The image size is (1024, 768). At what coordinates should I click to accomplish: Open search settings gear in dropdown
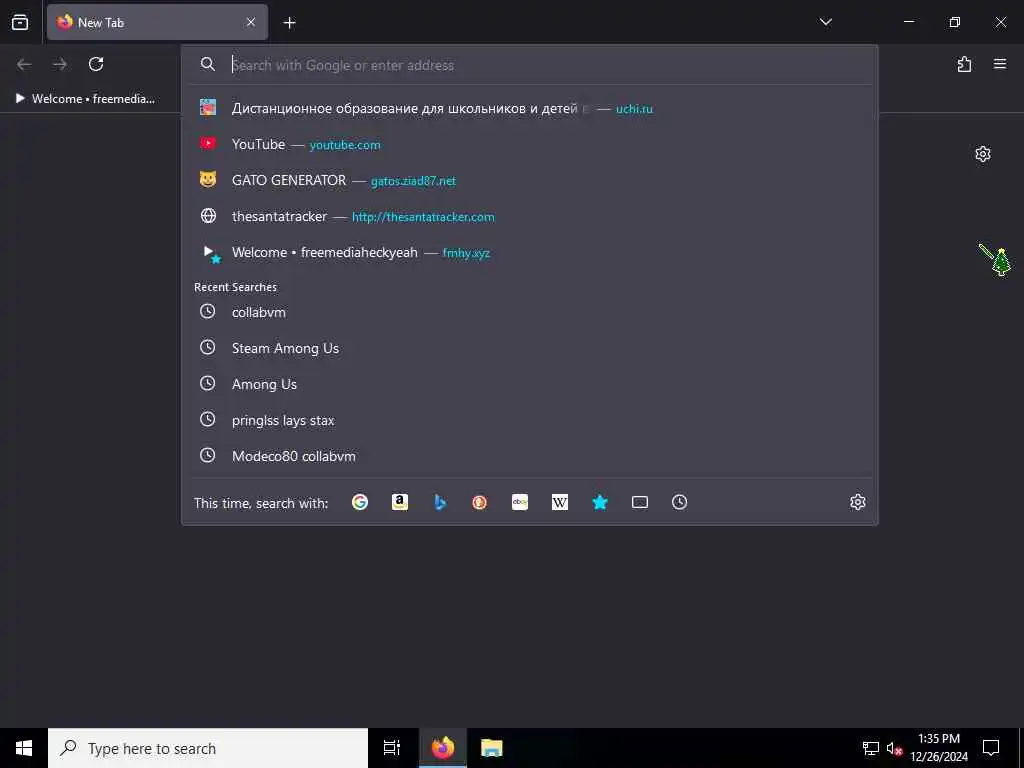857,502
